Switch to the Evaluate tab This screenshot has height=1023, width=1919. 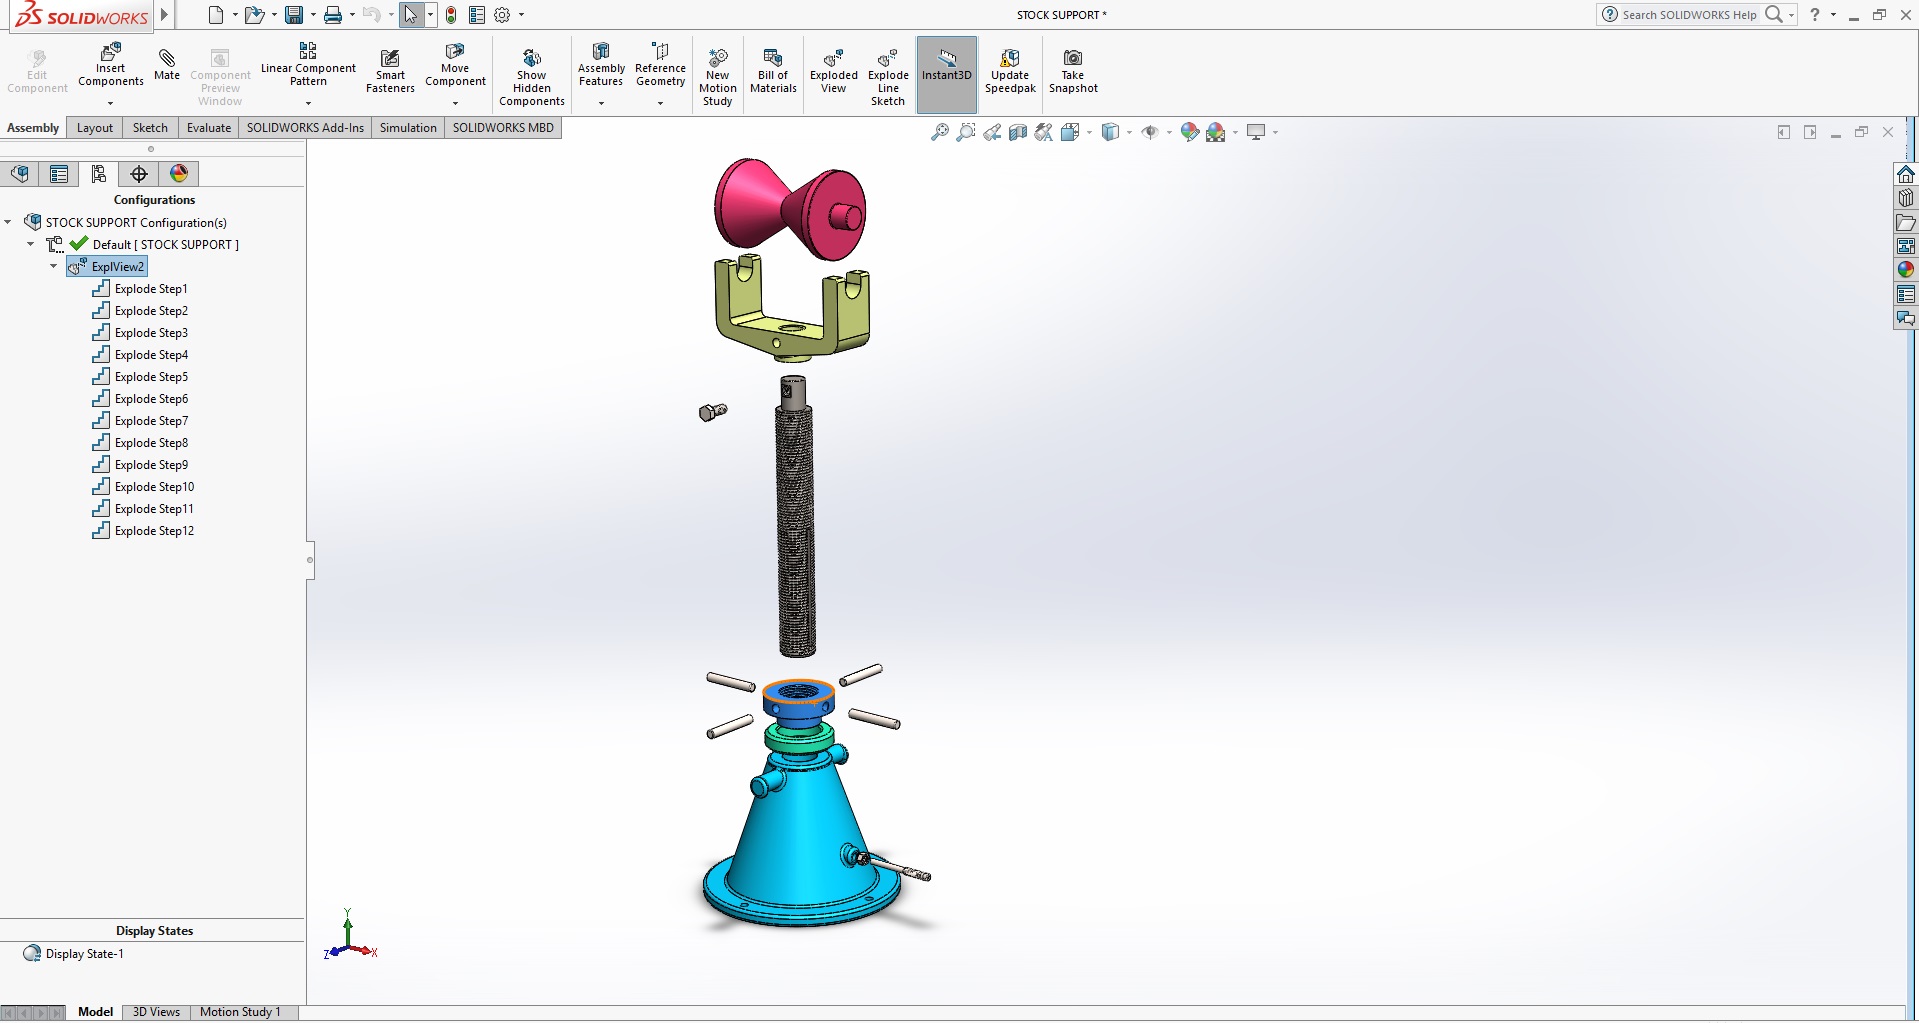208,128
